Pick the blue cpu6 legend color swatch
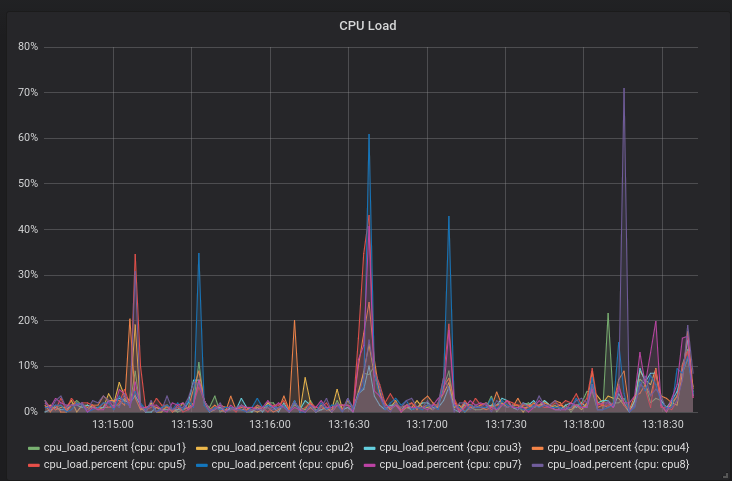Screen dimensions: 732x481 [202, 464]
